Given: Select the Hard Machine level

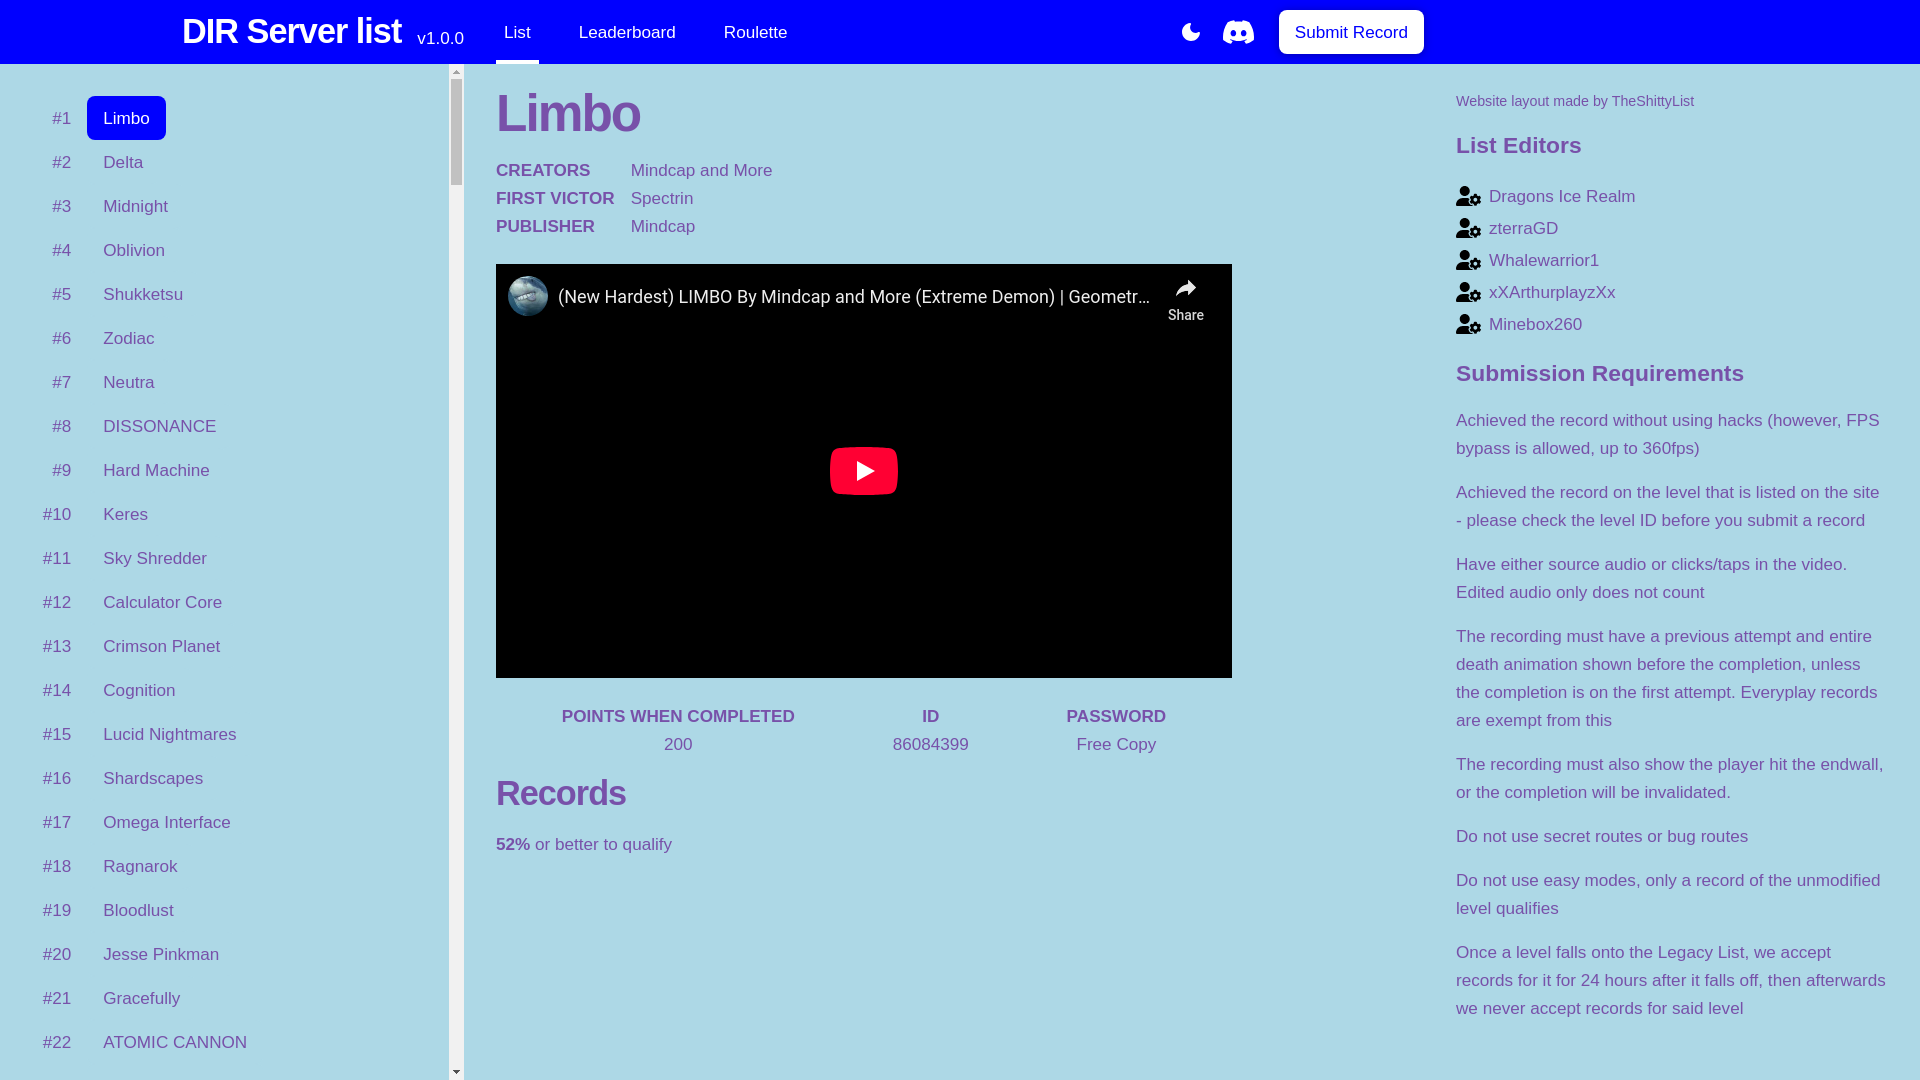Looking at the screenshot, I should click(x=156, y=470).
